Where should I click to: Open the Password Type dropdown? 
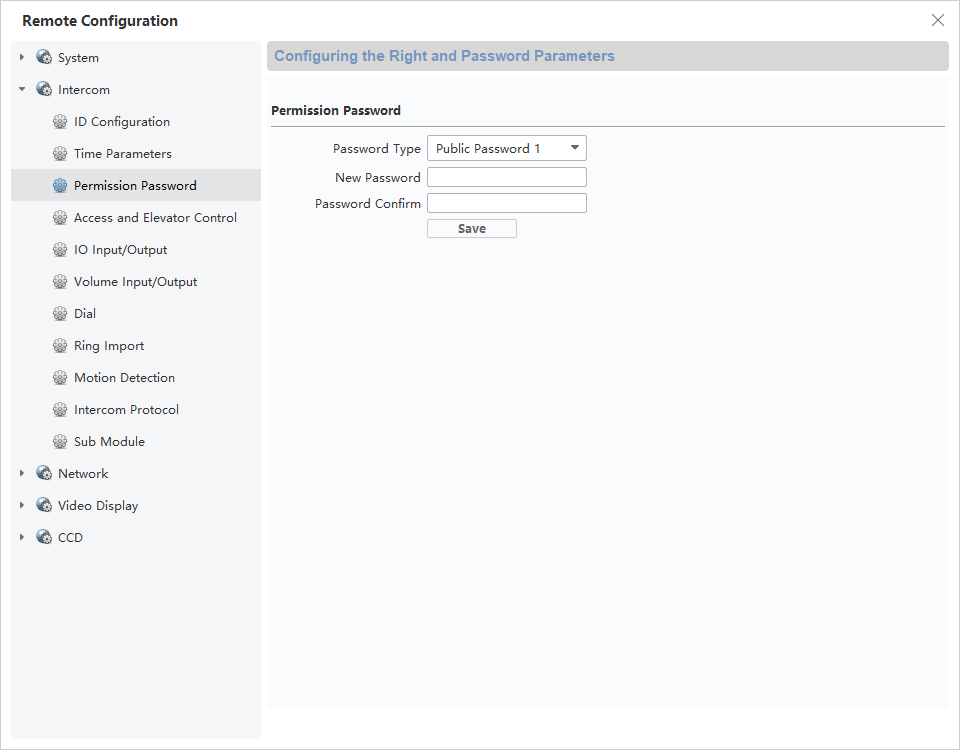[506, 149]
